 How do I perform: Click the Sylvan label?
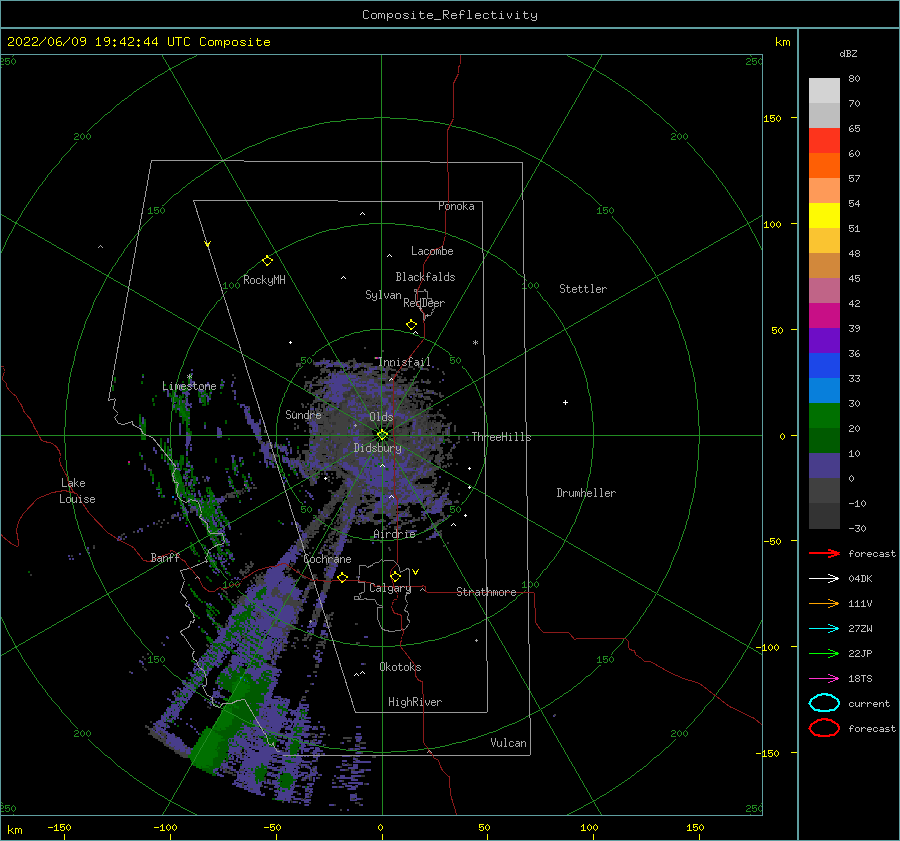pyautogui.click(x=383, y=295)
